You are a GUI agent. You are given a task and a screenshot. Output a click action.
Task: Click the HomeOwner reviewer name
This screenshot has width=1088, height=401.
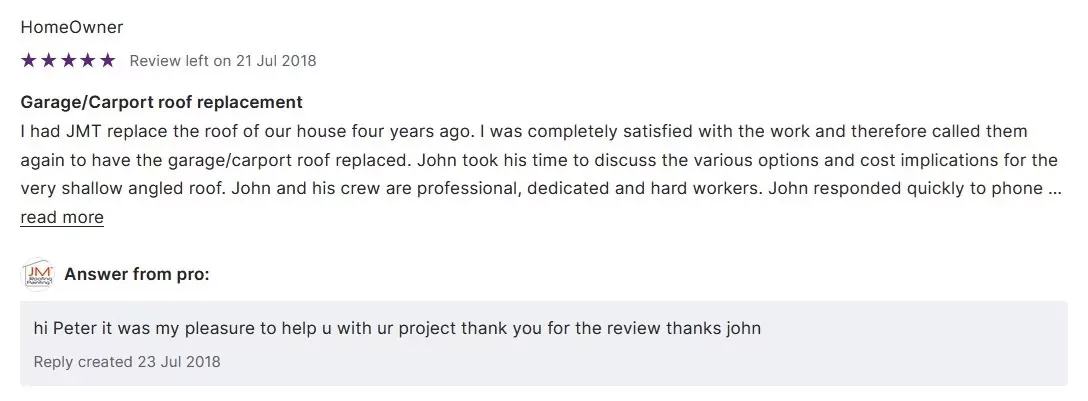(72, 27)
